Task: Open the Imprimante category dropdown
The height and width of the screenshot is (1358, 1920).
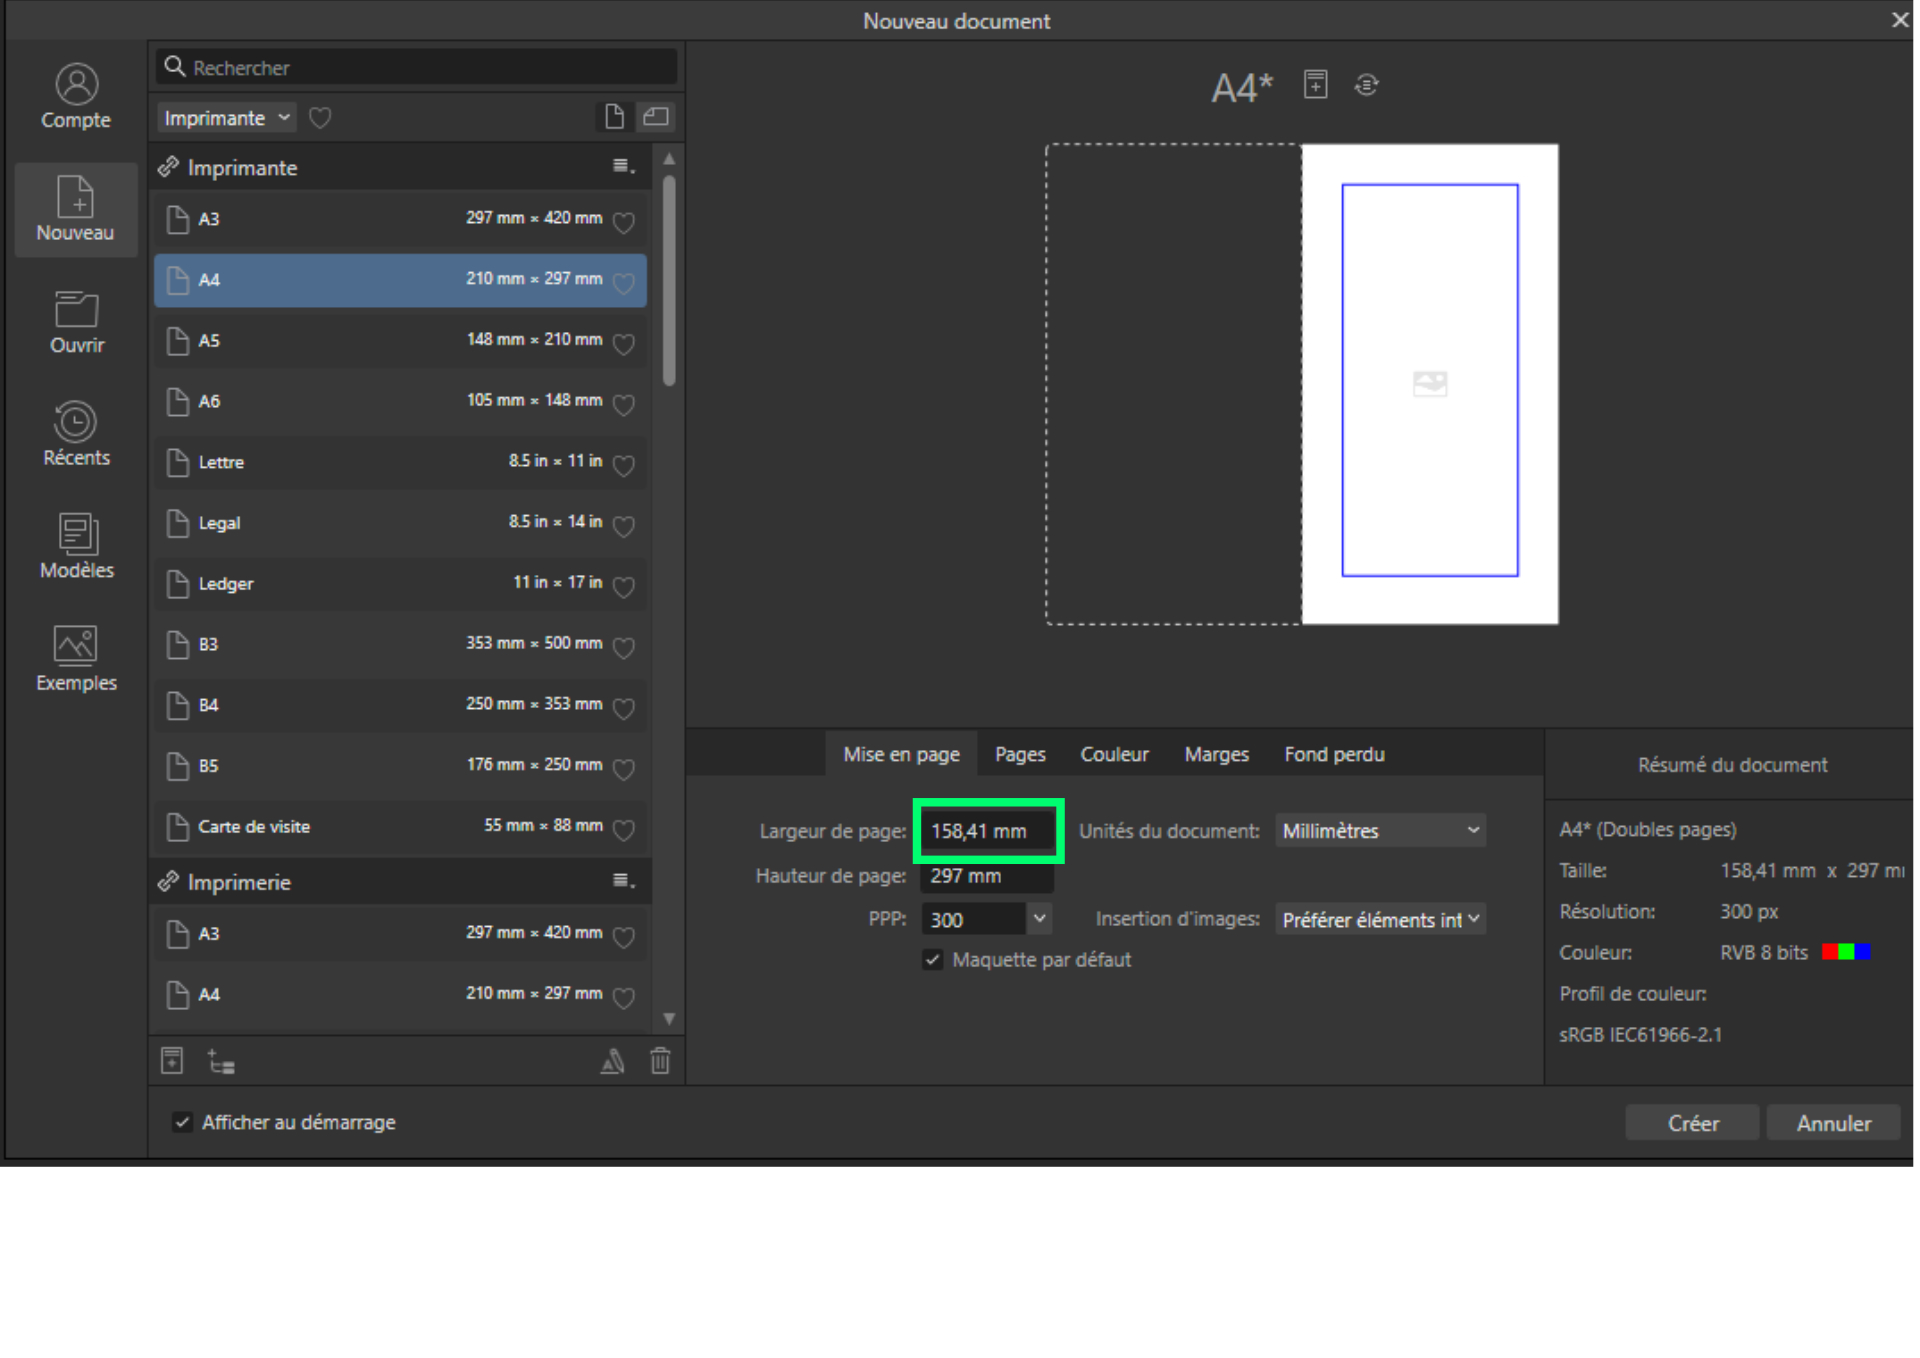Action: pyautogui.click(x=226, y=118)
